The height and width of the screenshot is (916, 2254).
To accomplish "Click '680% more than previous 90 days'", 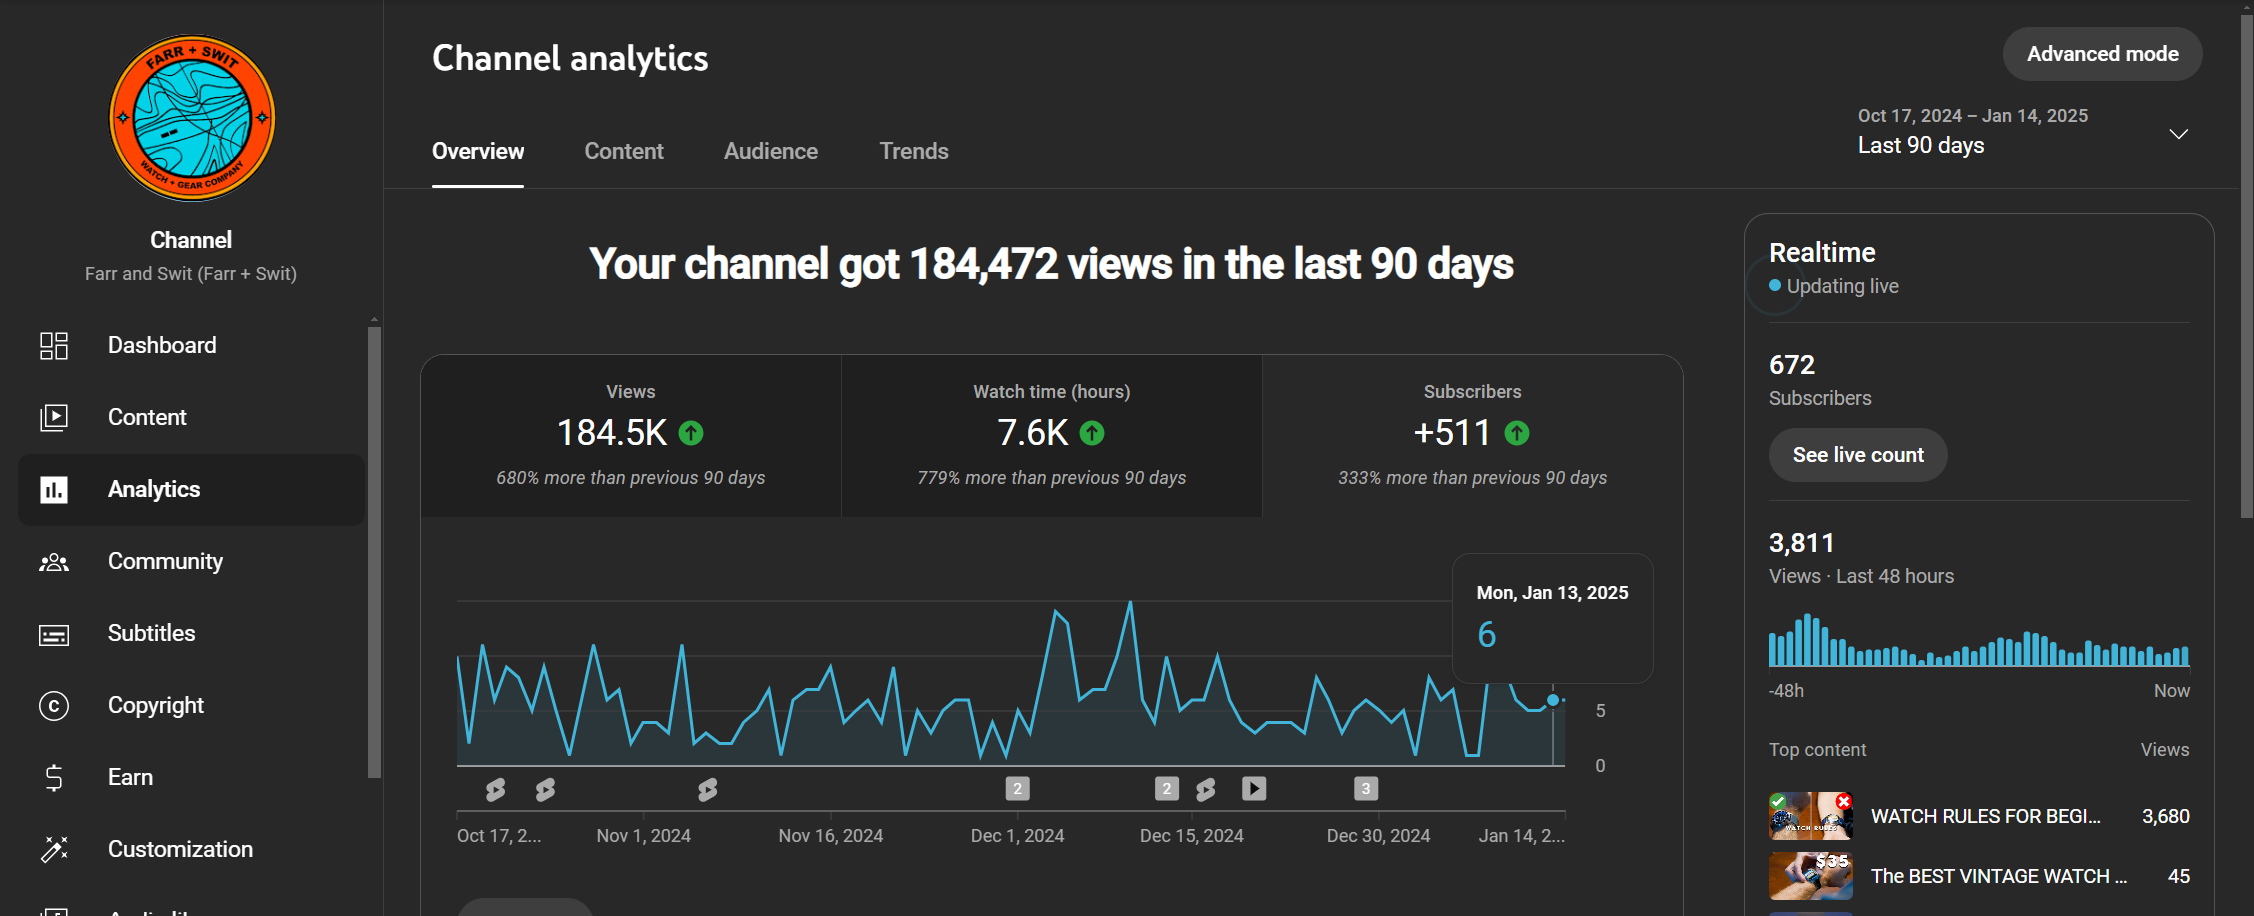I will click(x=631, y=478).
